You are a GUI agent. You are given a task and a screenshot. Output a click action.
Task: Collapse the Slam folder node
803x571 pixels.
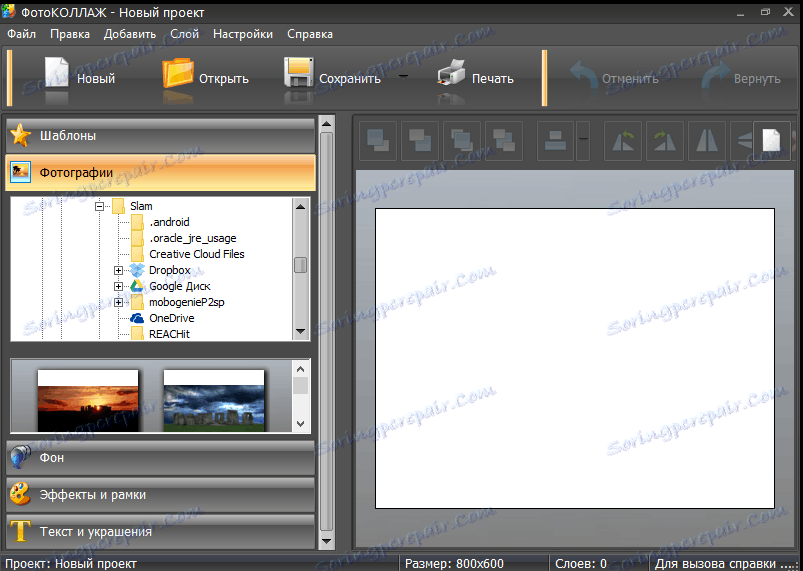(x=99, y=206)
